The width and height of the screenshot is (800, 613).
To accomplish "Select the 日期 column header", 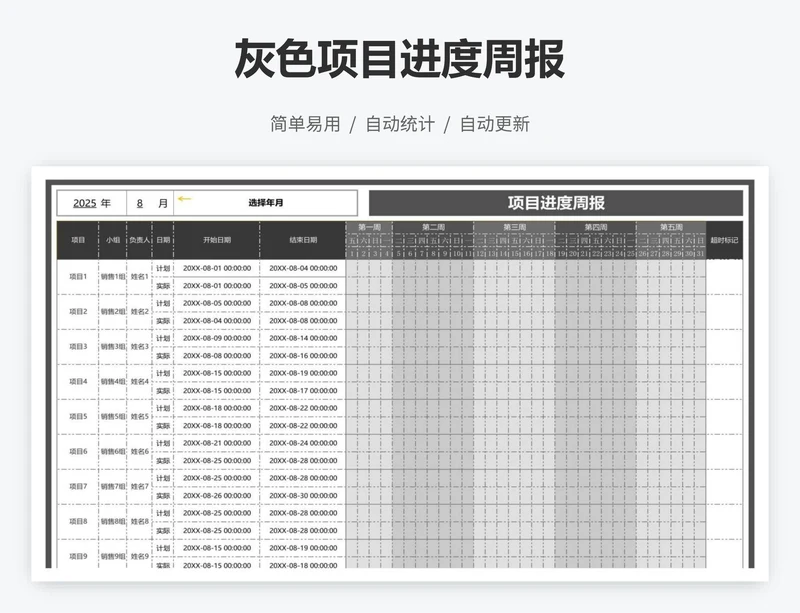I will pyautogui.click(x=163, y=240).
